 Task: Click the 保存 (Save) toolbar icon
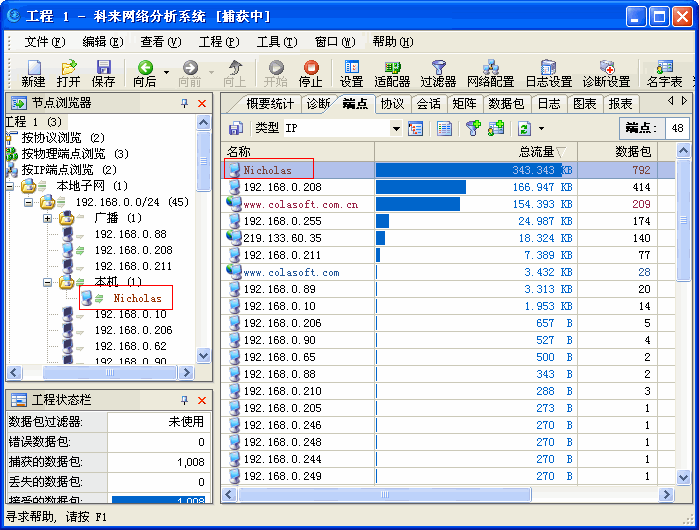103,73
